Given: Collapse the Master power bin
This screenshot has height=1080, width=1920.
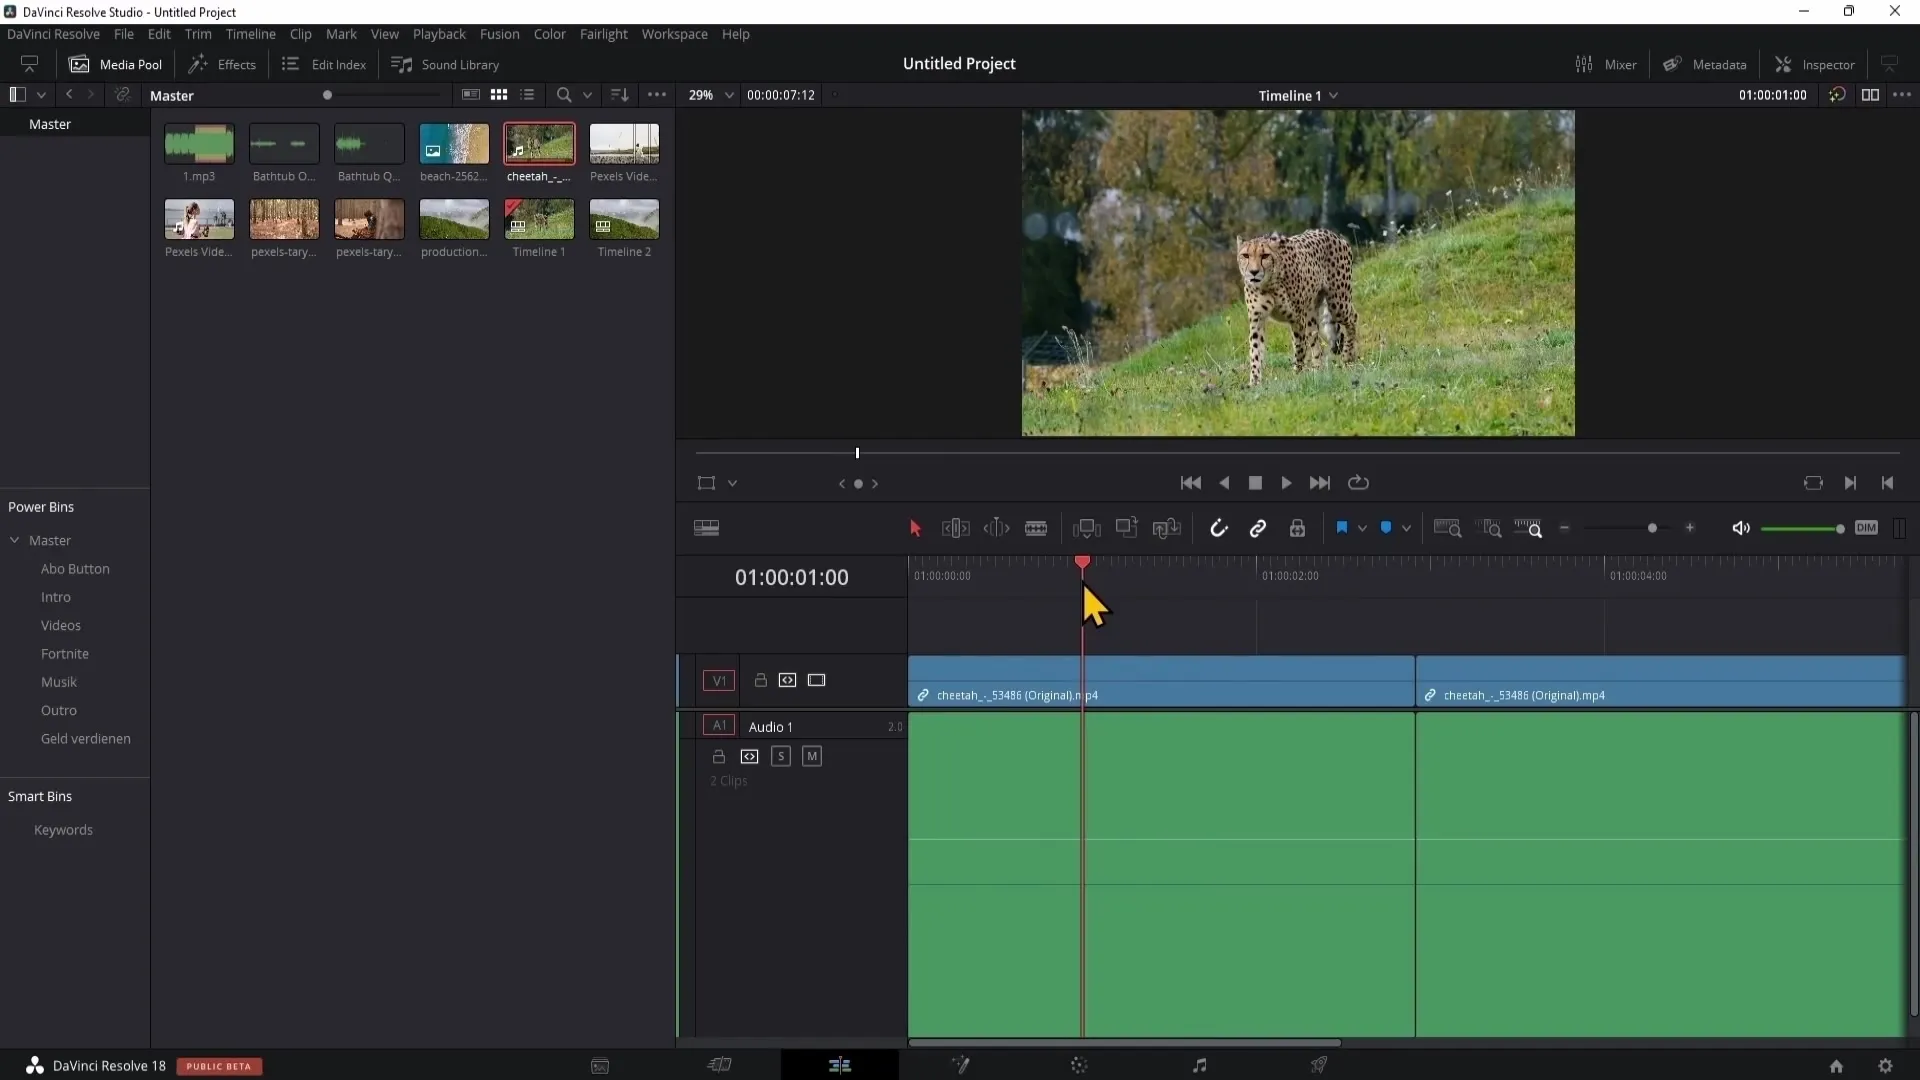Looking at the screenshot, I should click(x=15, y=540).
